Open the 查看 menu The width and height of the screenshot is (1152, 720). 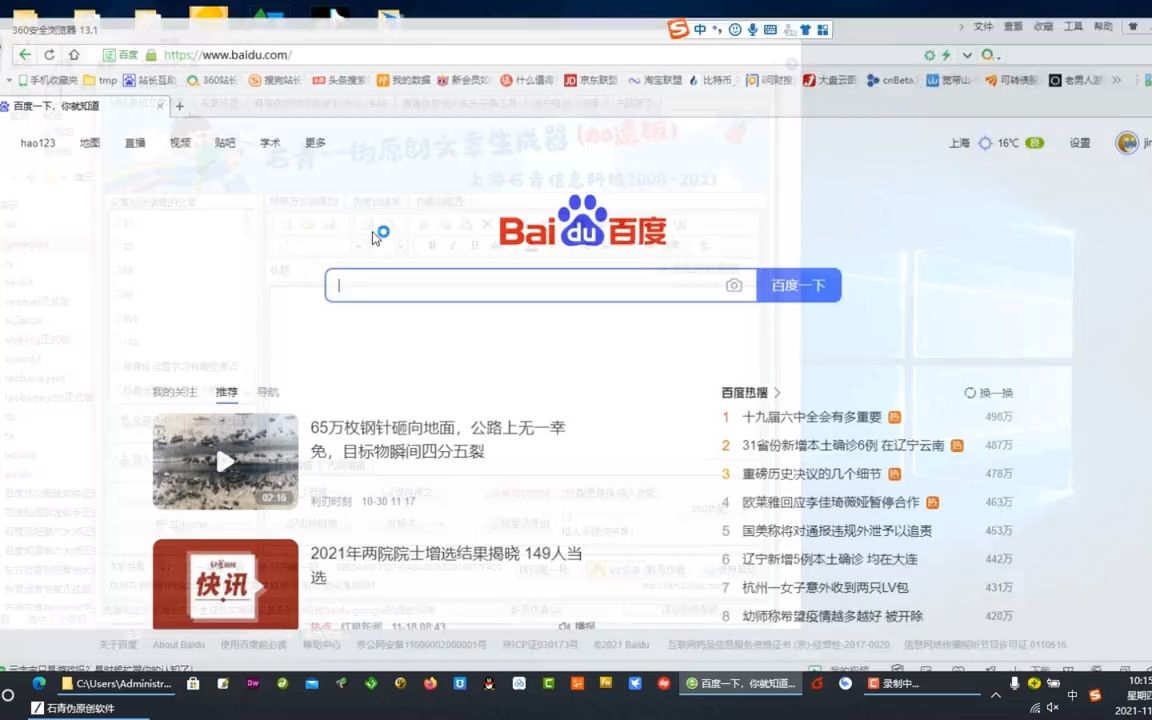[1013, 26]
